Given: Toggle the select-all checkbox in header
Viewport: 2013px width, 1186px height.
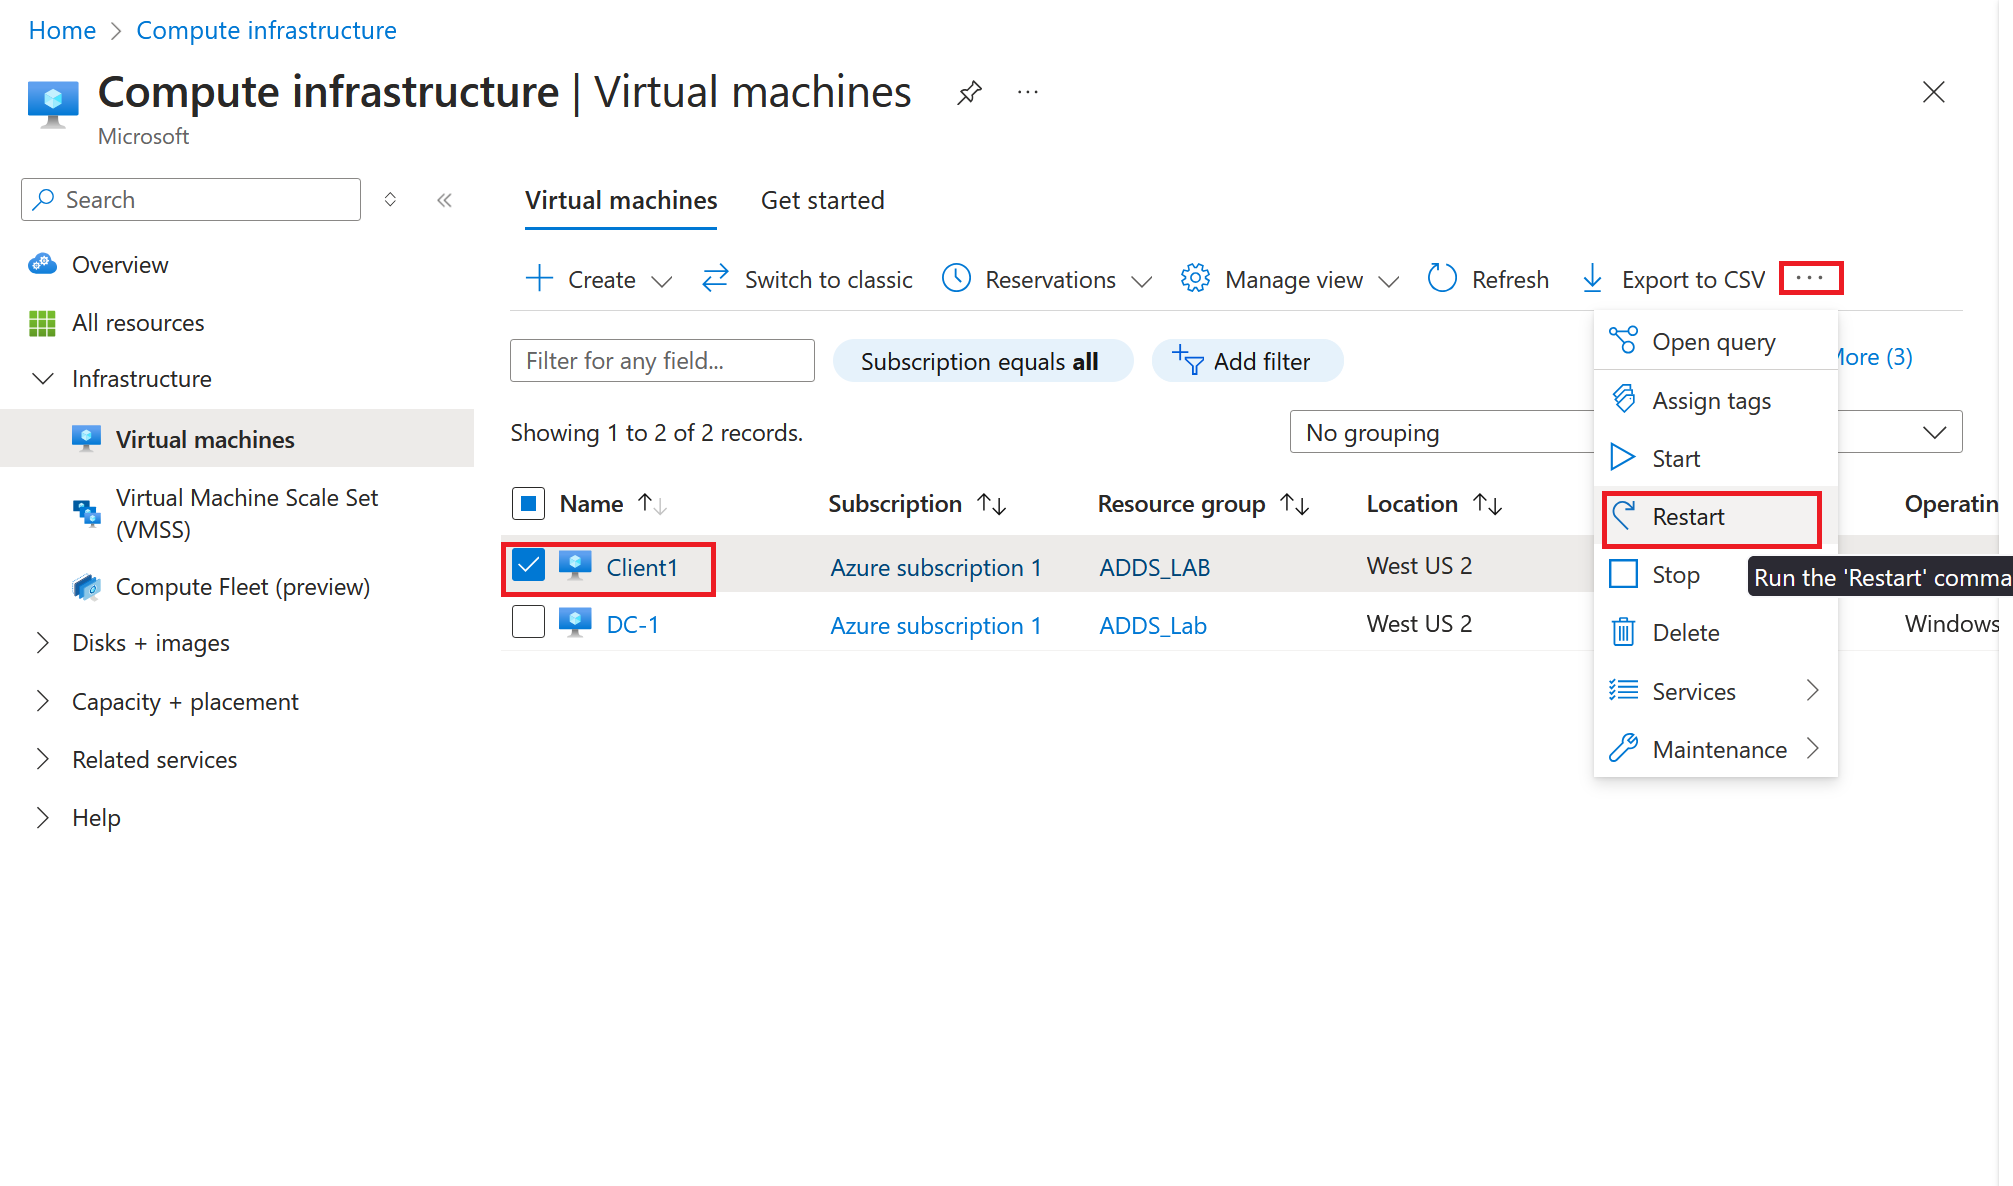Looking at the screenshot, I should 528,503.
